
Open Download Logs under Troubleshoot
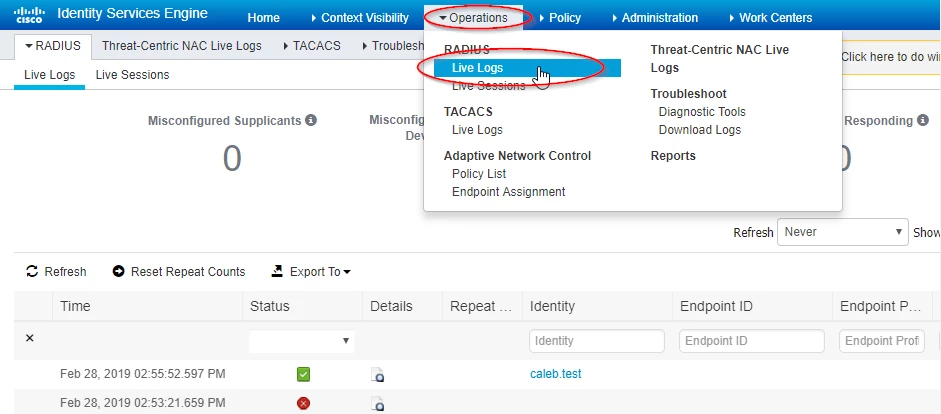point(700,130)
